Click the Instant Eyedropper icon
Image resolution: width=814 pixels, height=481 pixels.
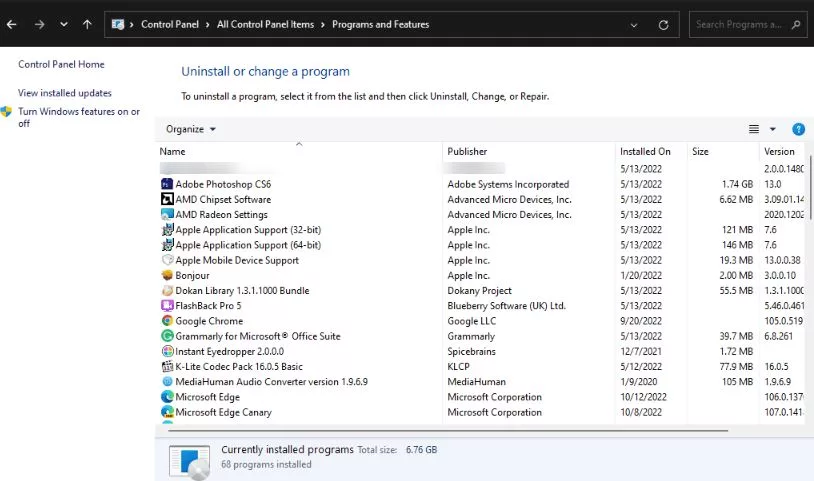pyautogui.click(x=167, y=351)
